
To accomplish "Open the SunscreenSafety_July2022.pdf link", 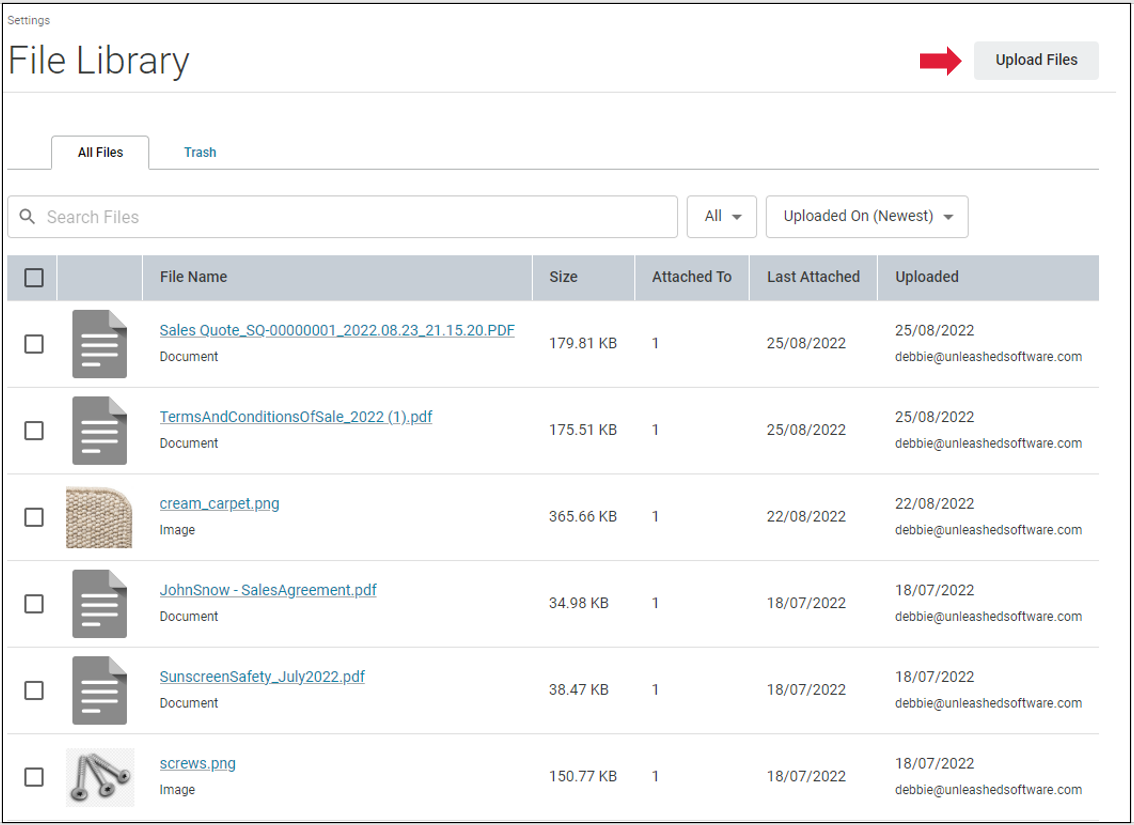I will (x=261, y=676).
